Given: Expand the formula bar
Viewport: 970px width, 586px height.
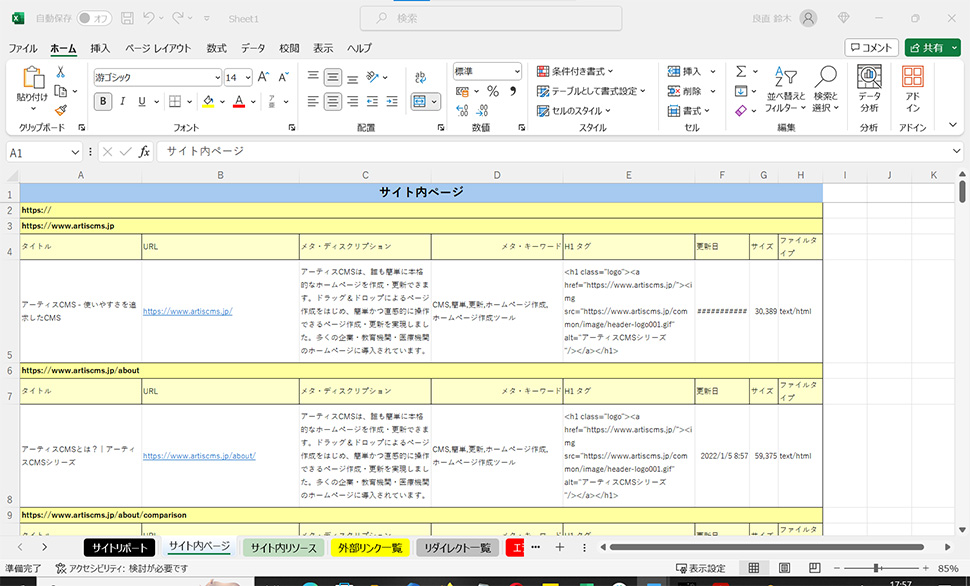Looking at the screenshot, I should pos(956,151).
